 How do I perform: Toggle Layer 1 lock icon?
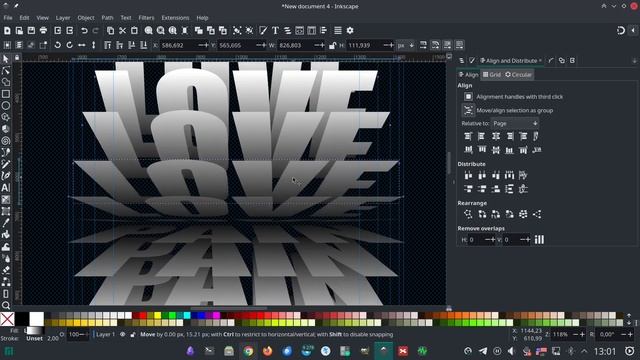[133, 334]
